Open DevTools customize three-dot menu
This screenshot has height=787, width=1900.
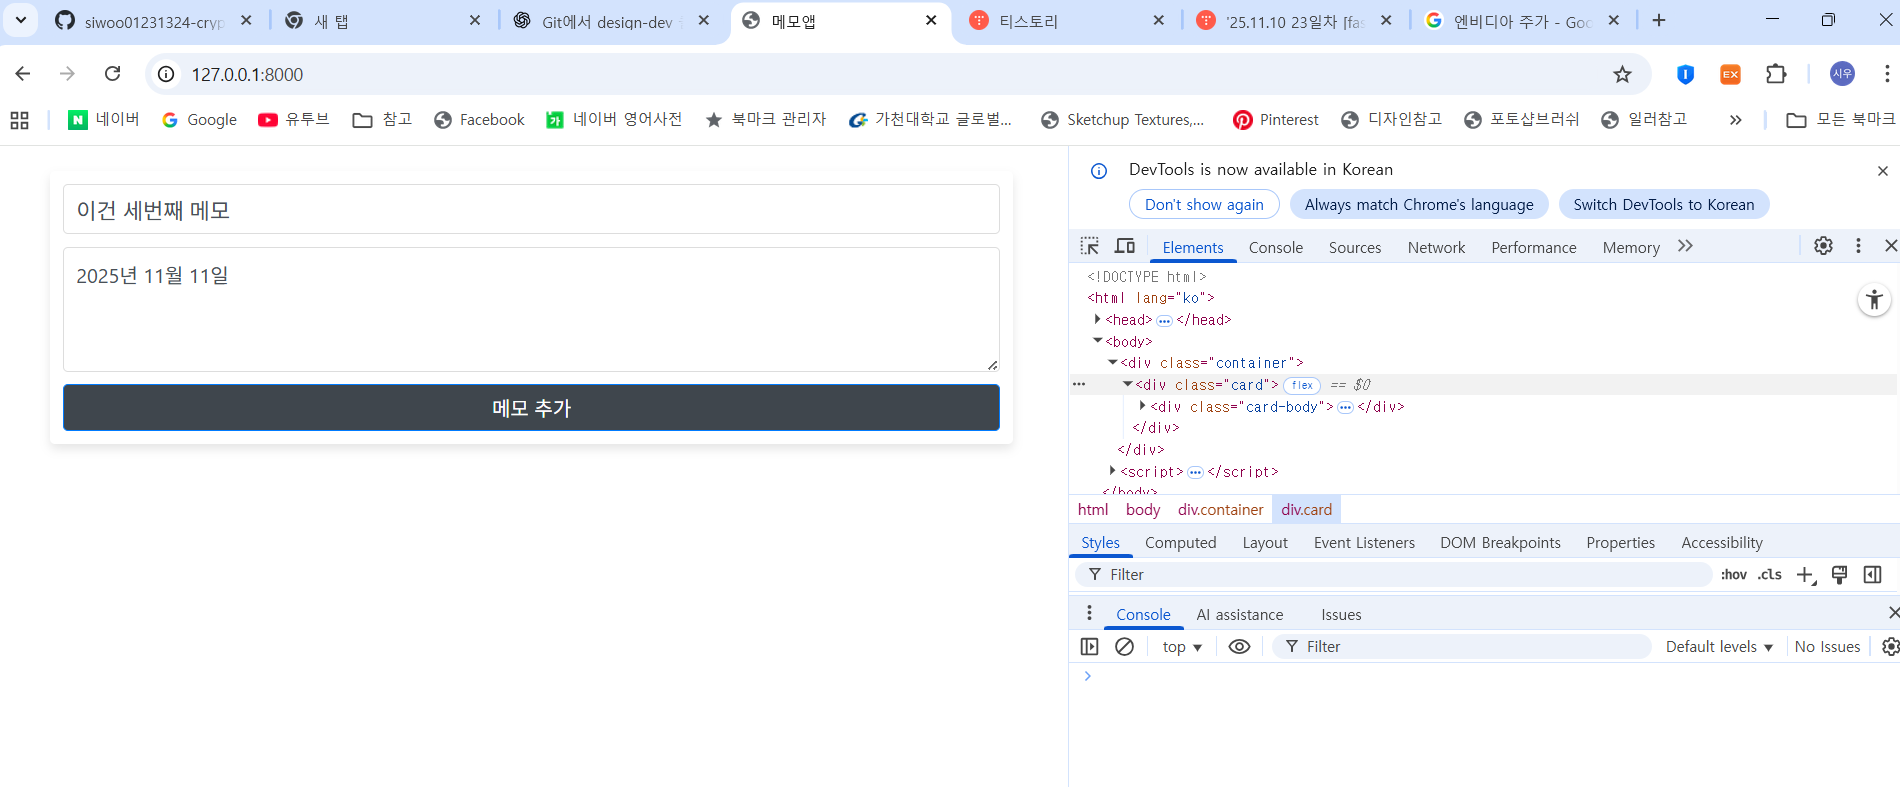point(1858,246)
